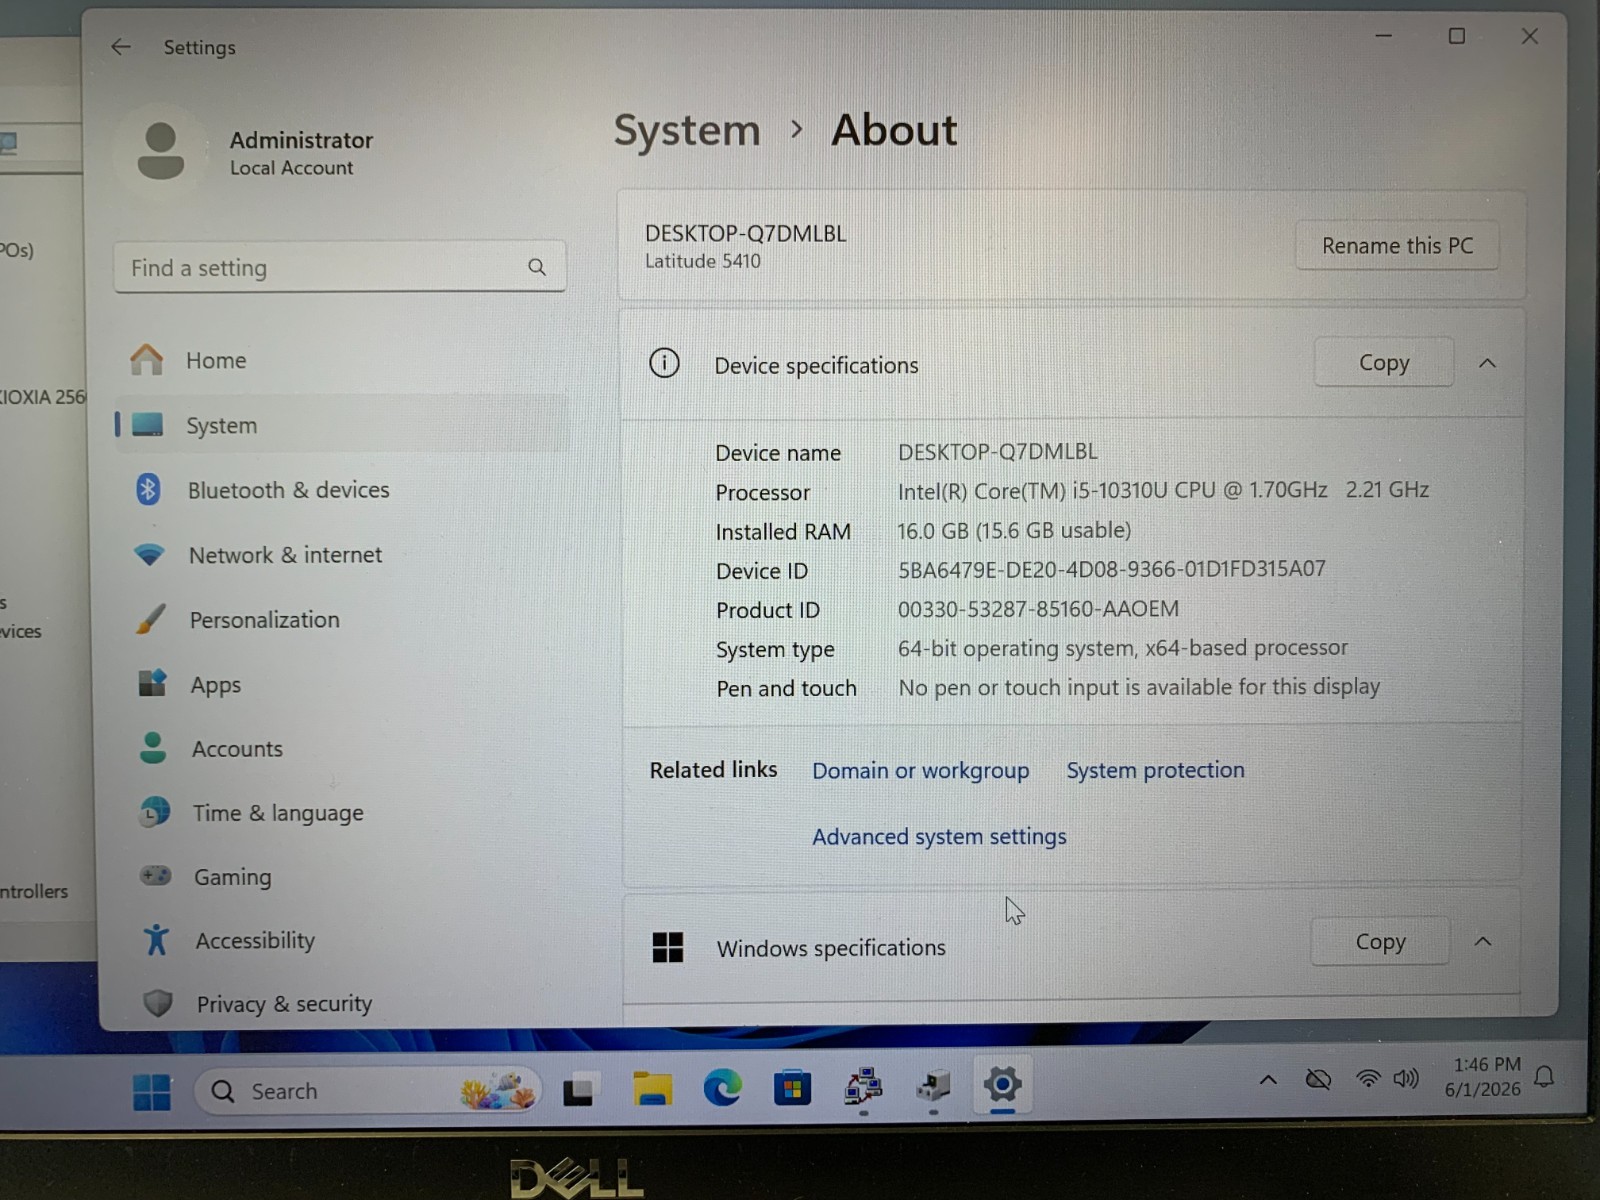
Task: Click System in the breadcrumb heading
Action: click(x=687, y=131)
